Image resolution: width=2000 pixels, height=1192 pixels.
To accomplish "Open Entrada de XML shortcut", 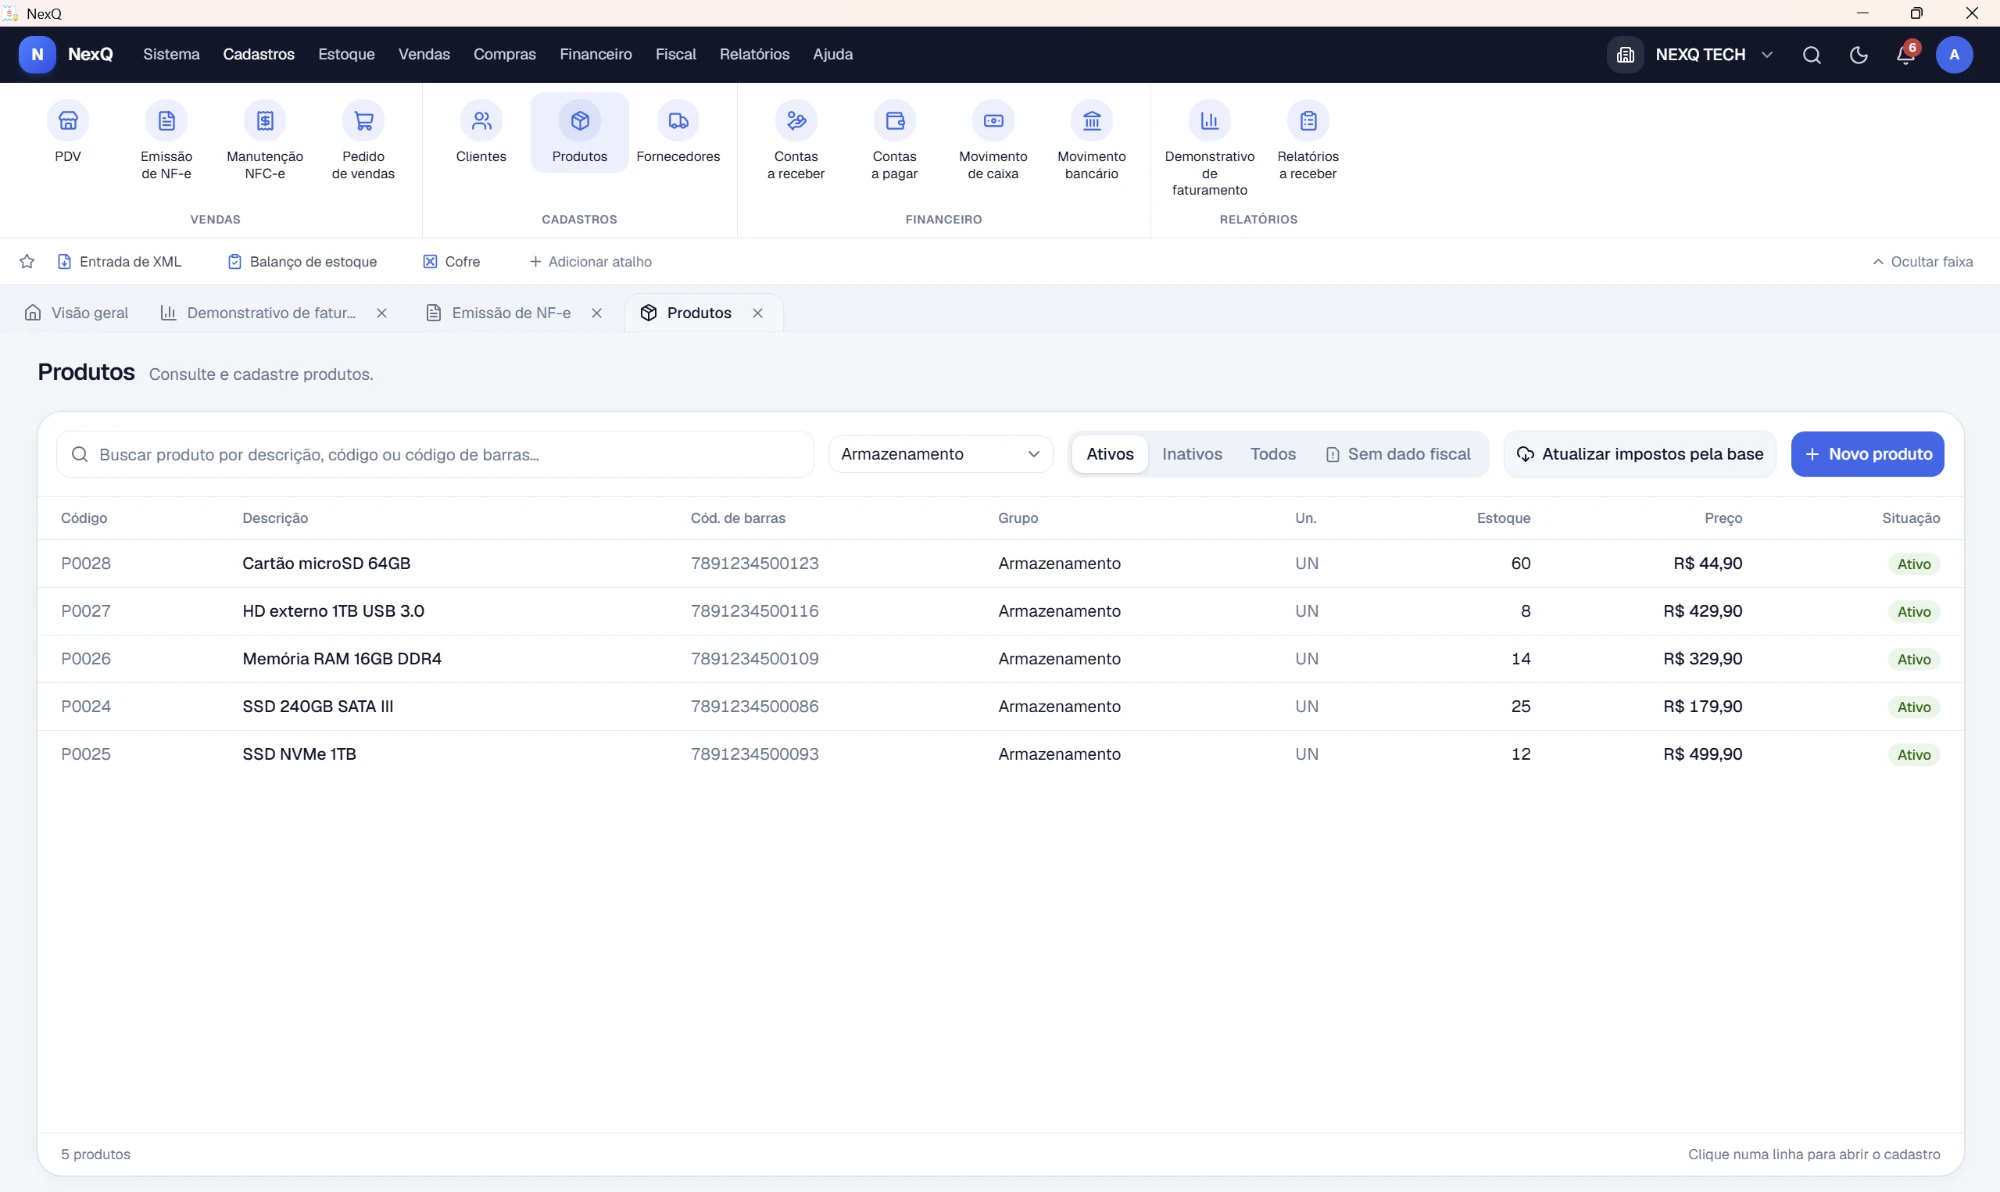I will pyautogui.click(x=119, y=262).
